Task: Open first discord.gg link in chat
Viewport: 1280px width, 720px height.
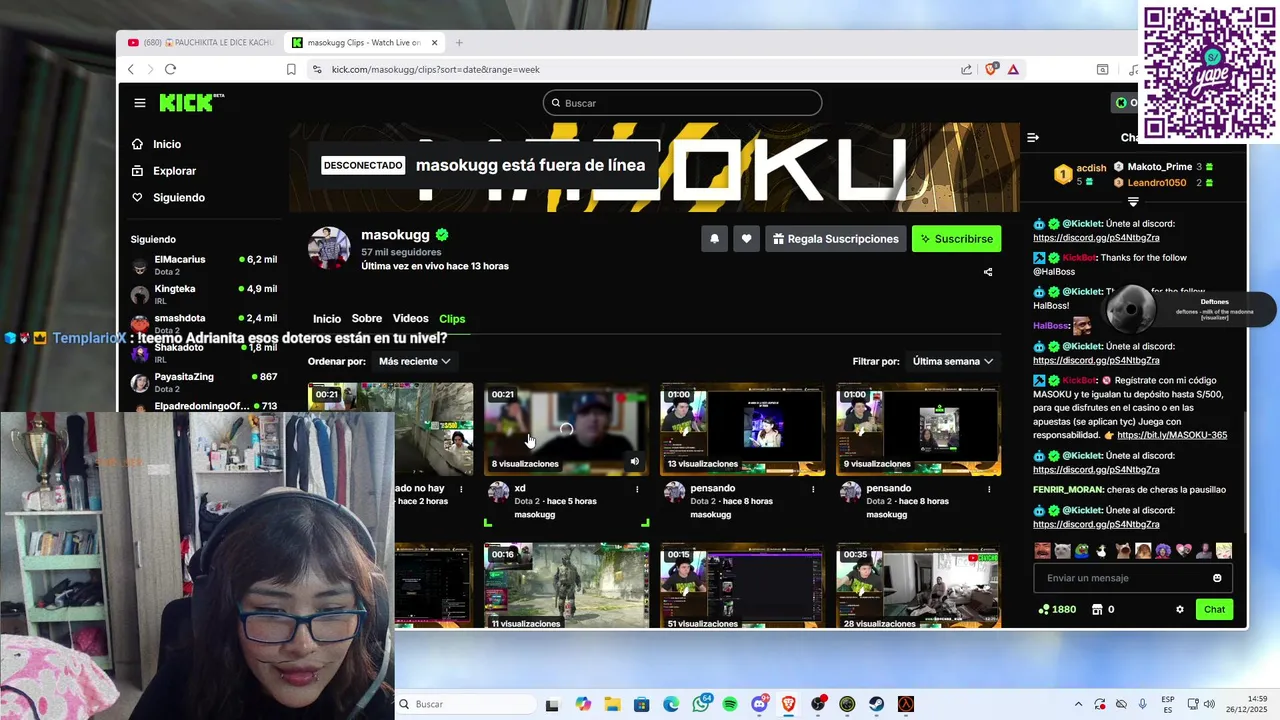Action: (x=1096, y=238)
